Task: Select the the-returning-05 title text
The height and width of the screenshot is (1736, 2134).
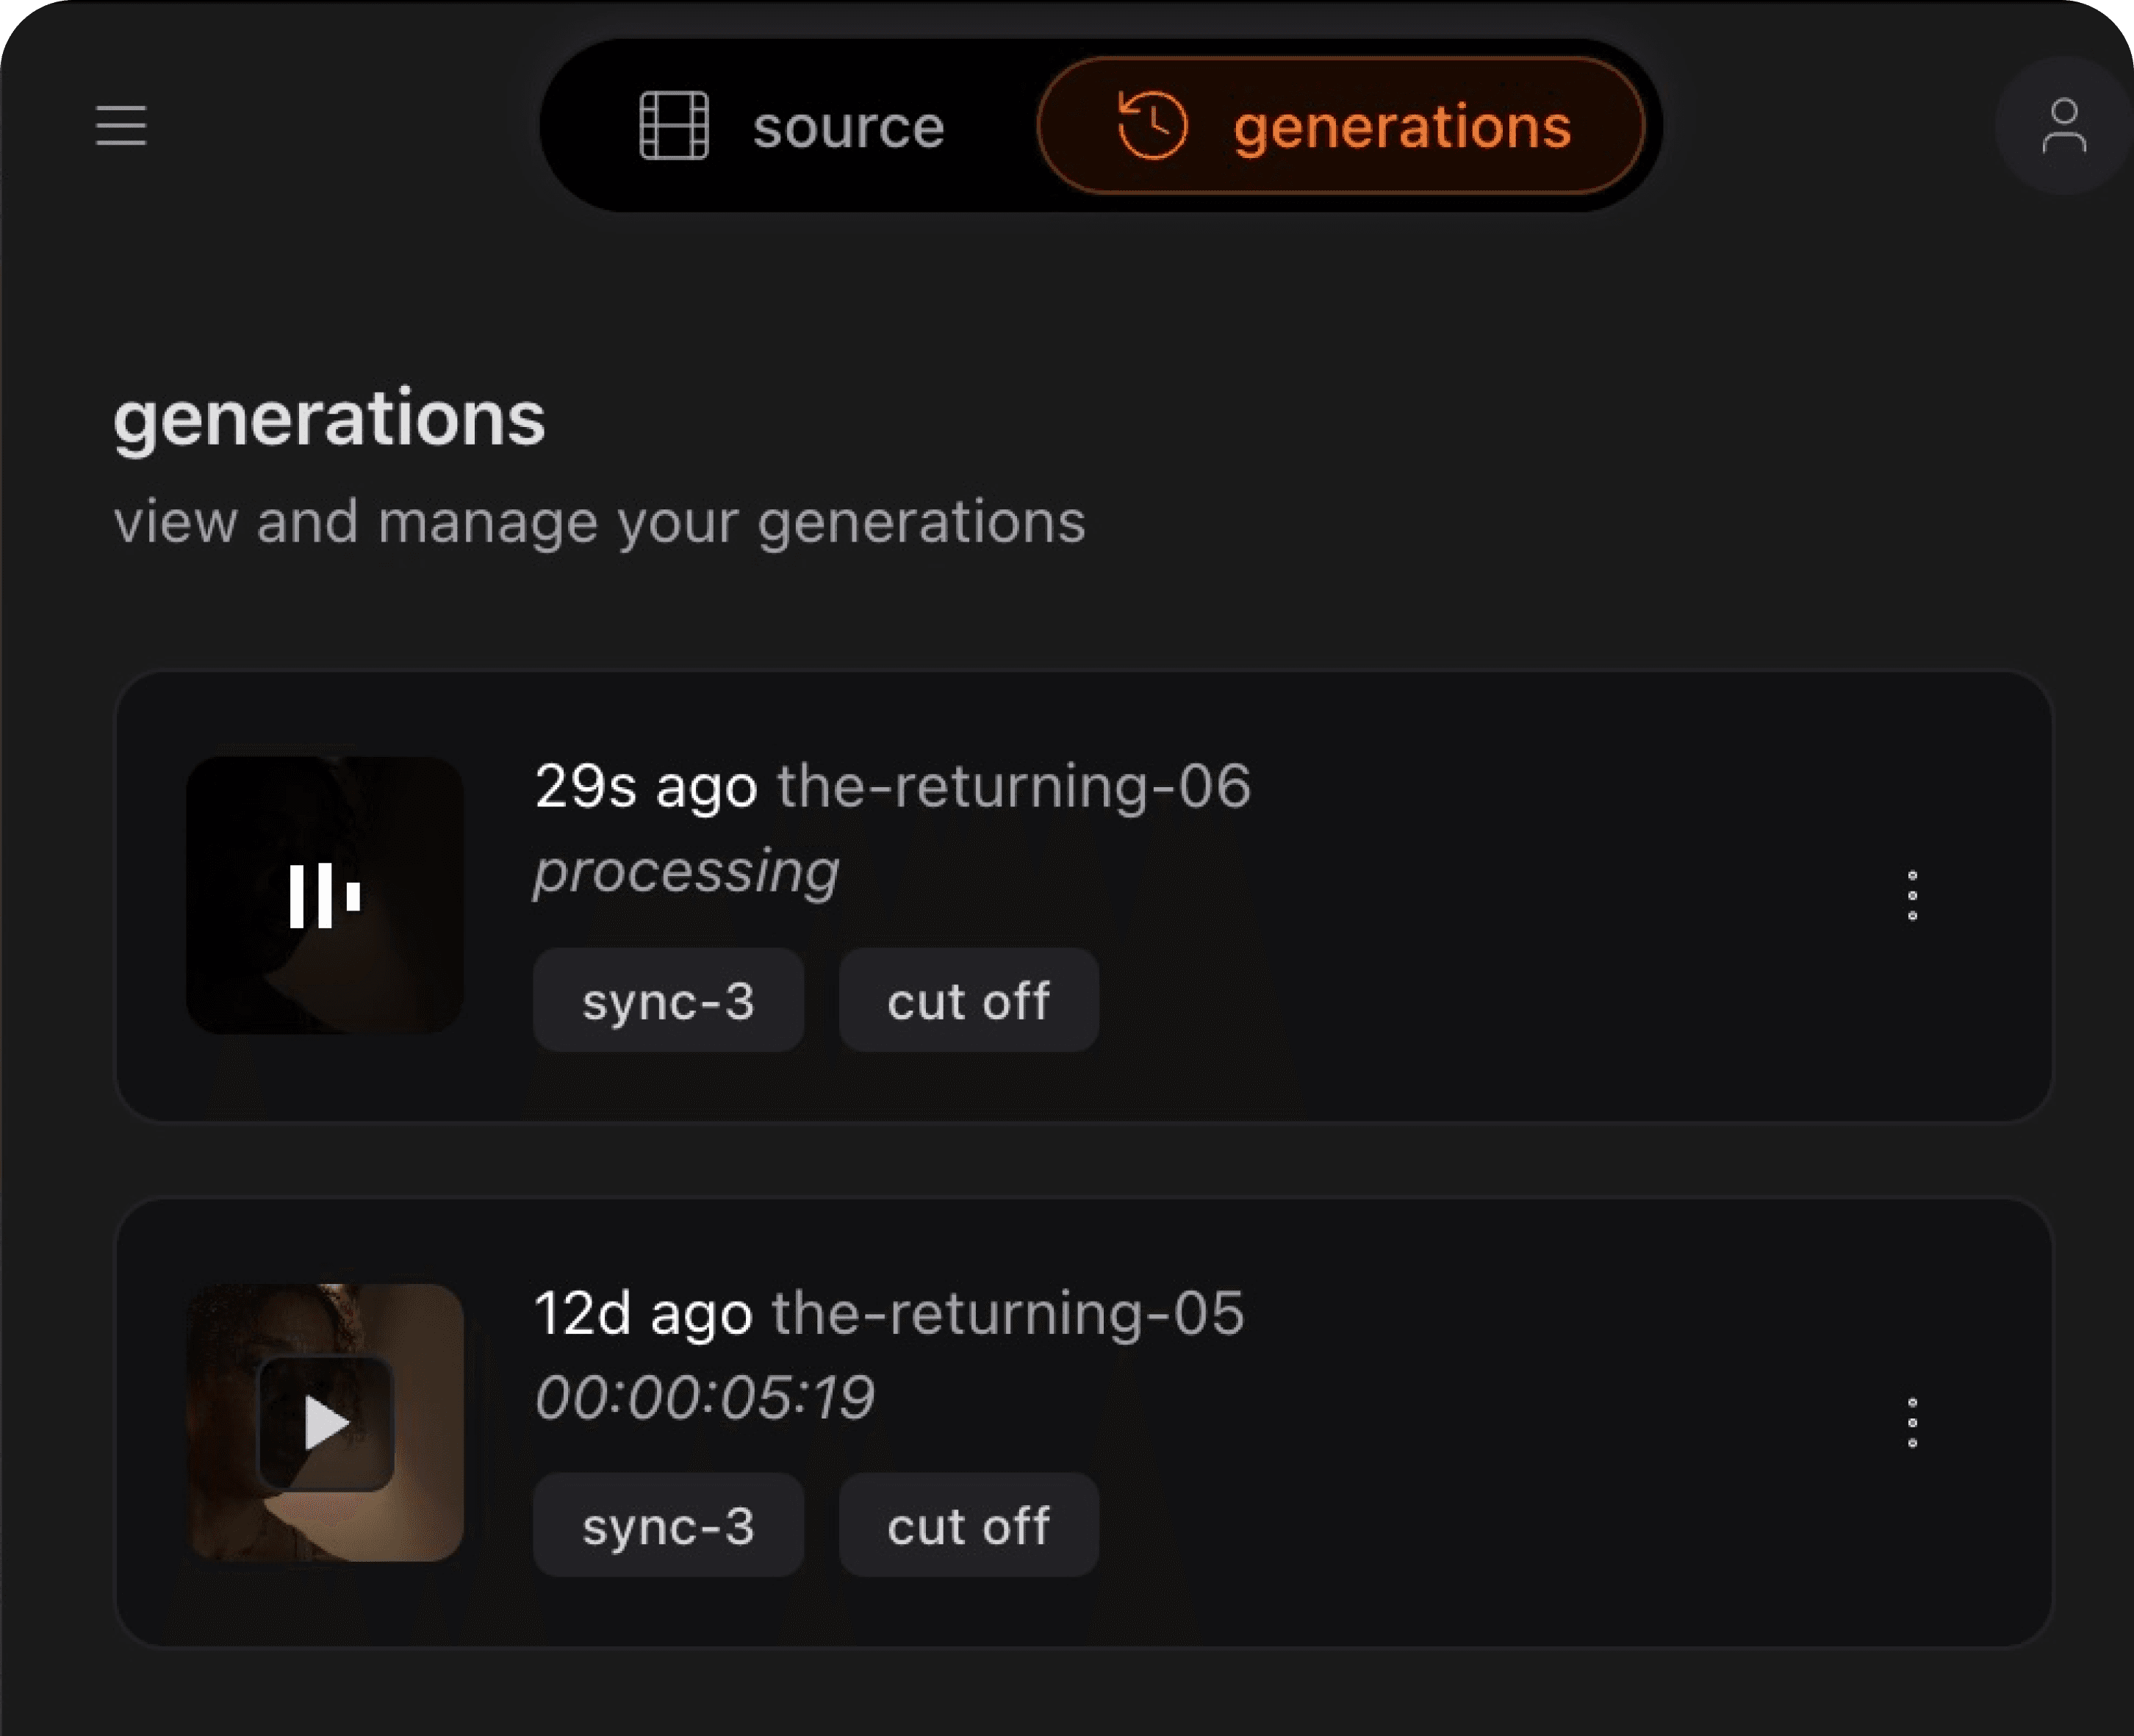Action: click(1008, 1313)
